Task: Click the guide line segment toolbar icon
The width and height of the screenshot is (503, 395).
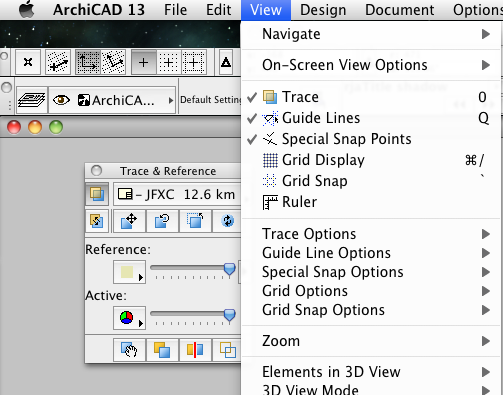Action: (x=58, y=62)
